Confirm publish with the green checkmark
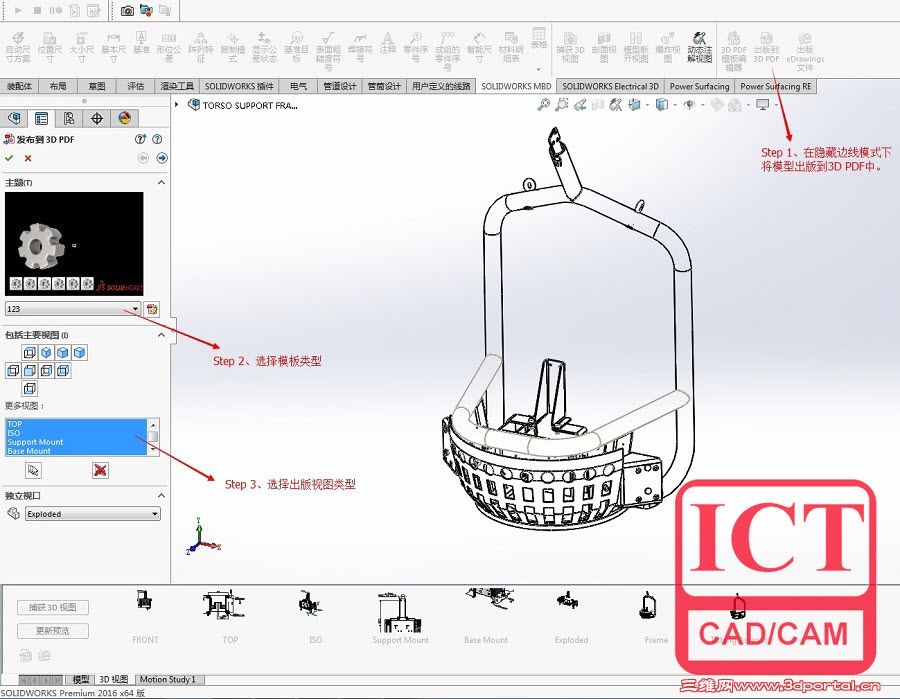 coord(9,158)
